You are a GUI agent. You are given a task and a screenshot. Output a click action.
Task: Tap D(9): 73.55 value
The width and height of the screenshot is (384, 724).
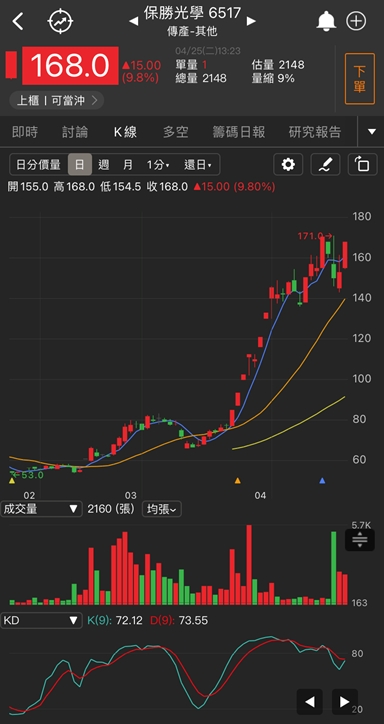179,621
